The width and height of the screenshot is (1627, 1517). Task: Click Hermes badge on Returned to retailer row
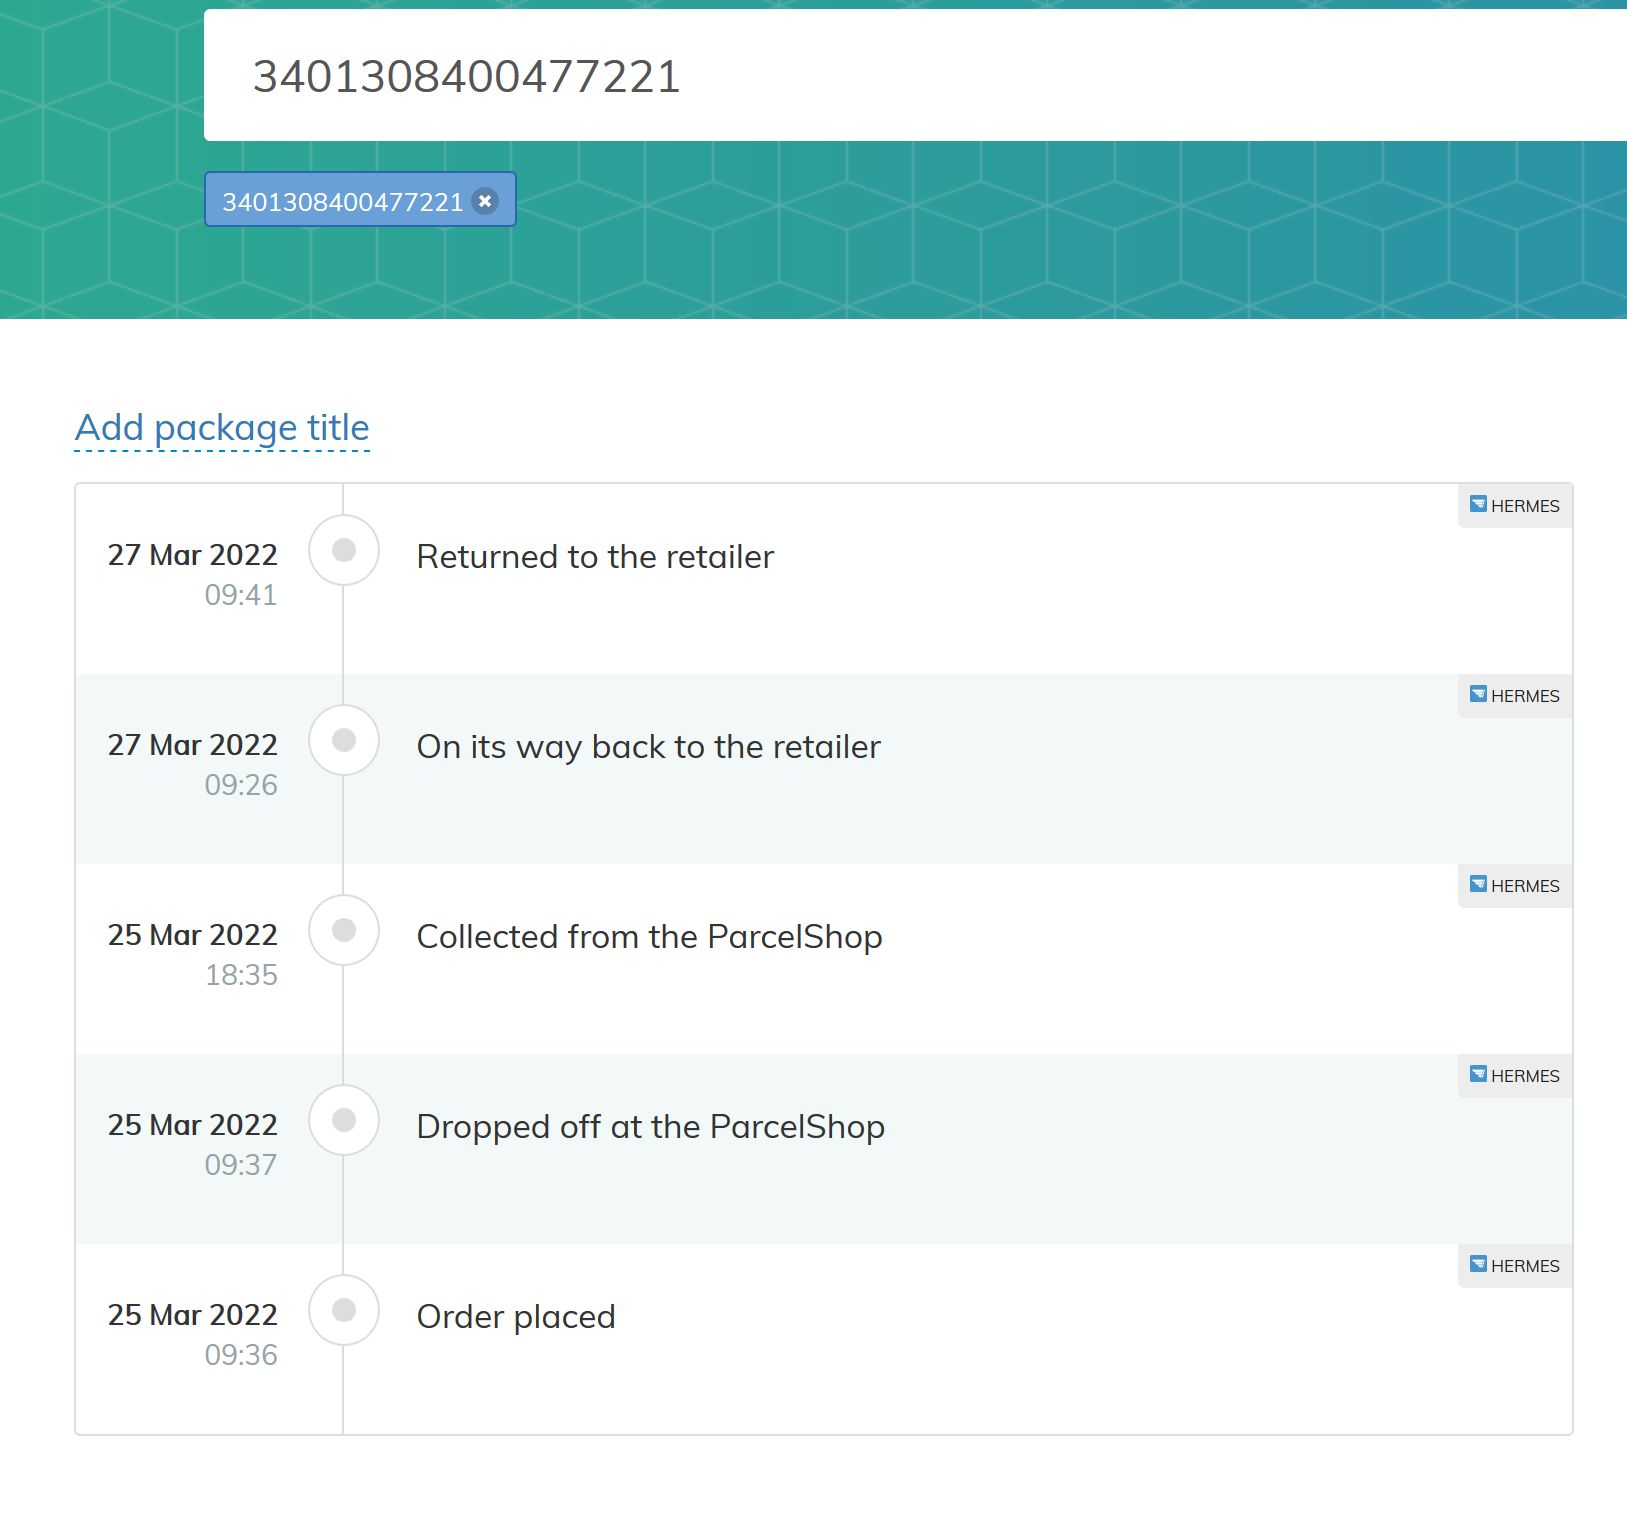click(x=1514, y=506)
